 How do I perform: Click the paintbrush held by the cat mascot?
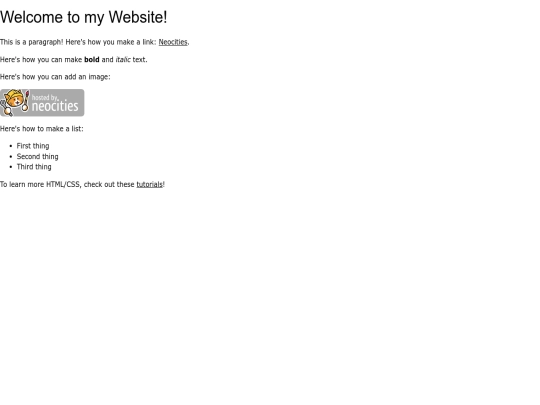tap(26, 100)
